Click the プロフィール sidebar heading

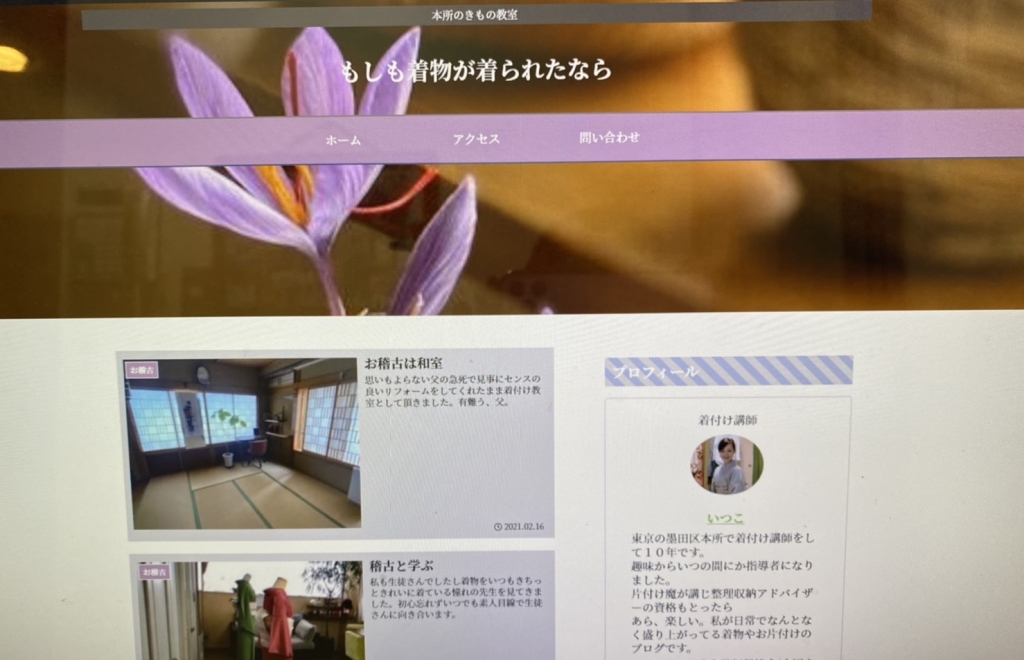(x=729, y=371)
